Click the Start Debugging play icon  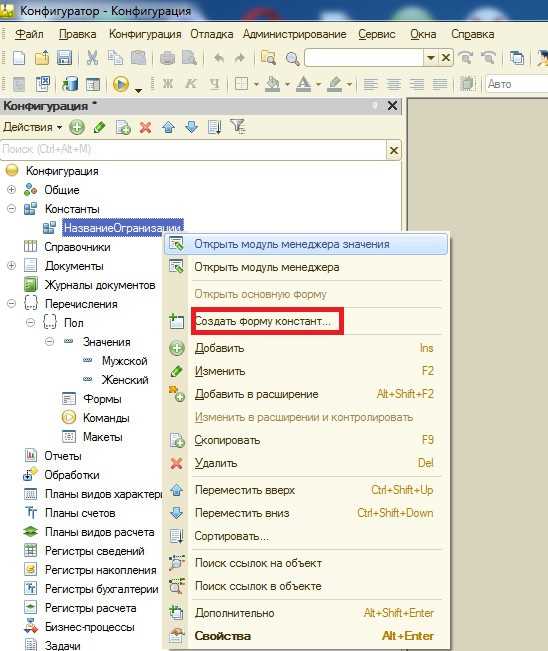point(120,84)
